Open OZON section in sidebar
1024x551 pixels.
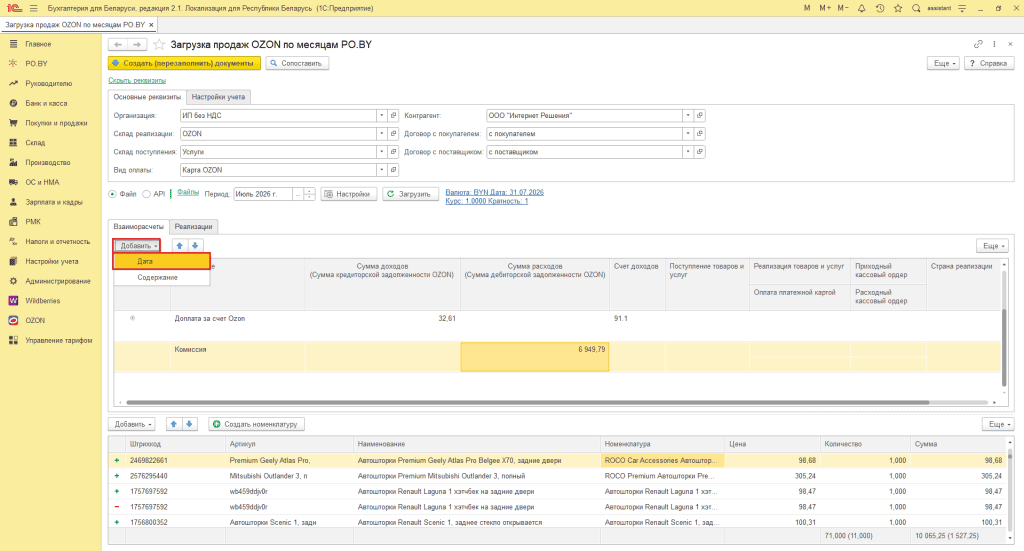coord(35,321)
